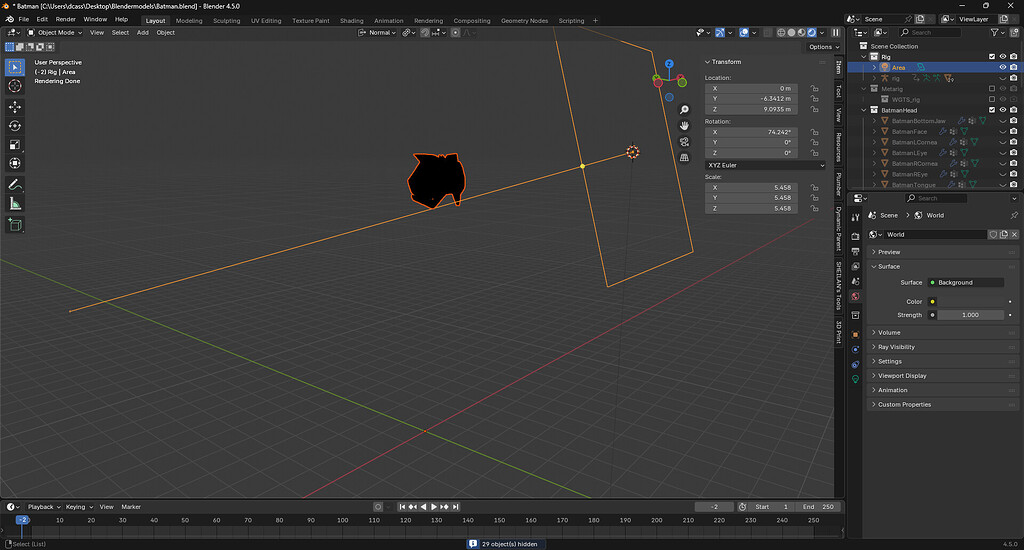The height and width of the screenshot is (550, 1024).
Task: Open the File menu
Action: (24, 20)
